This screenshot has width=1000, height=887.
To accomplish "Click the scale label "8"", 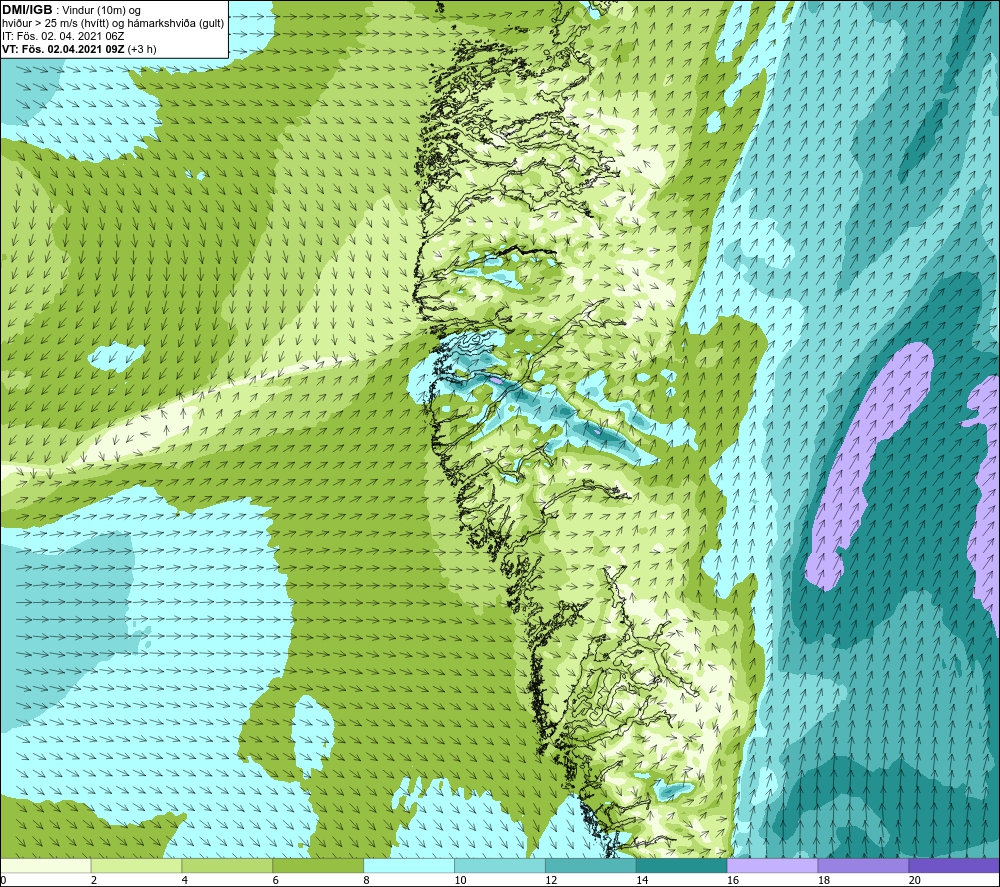I will pyautogui.click(x=366, y=881).
